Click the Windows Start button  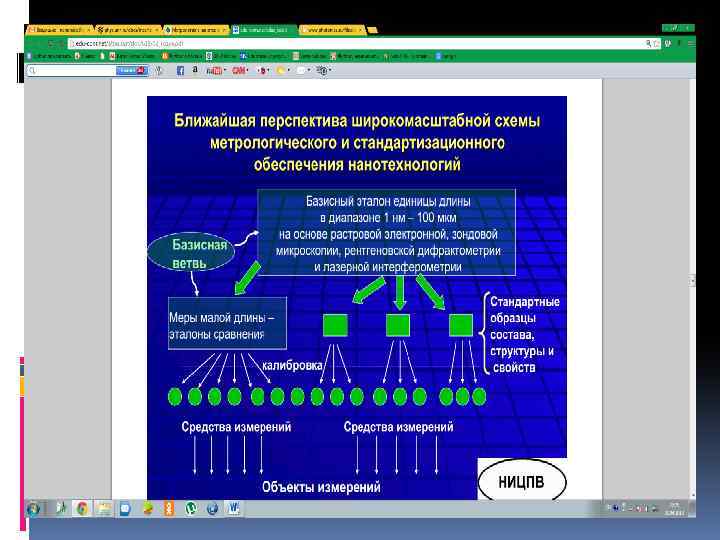point(34,508)
